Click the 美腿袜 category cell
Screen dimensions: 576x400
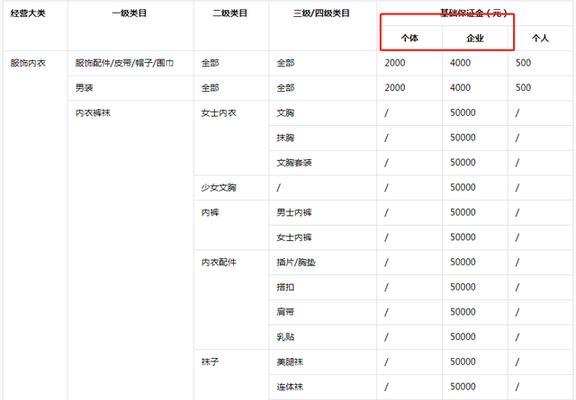290,362
